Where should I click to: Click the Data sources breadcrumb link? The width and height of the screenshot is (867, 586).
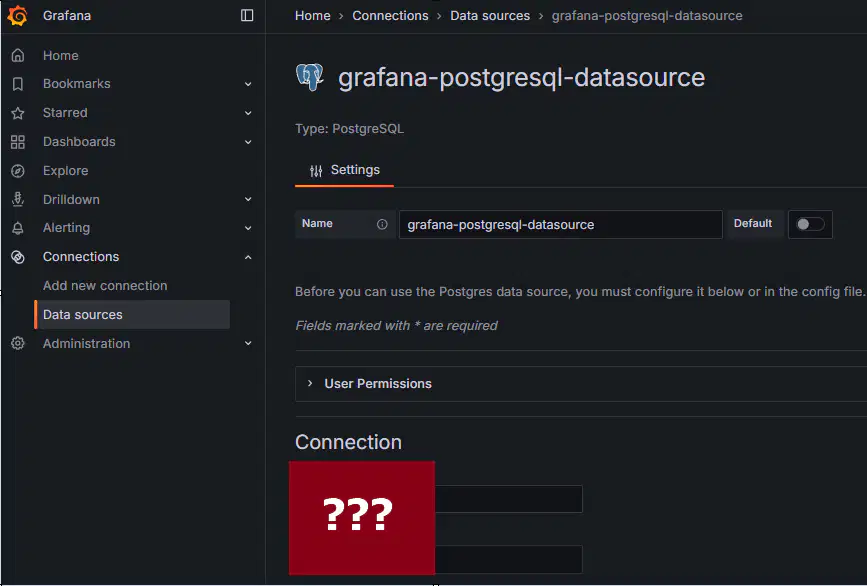pyautogui.click(x=490, y=15)
